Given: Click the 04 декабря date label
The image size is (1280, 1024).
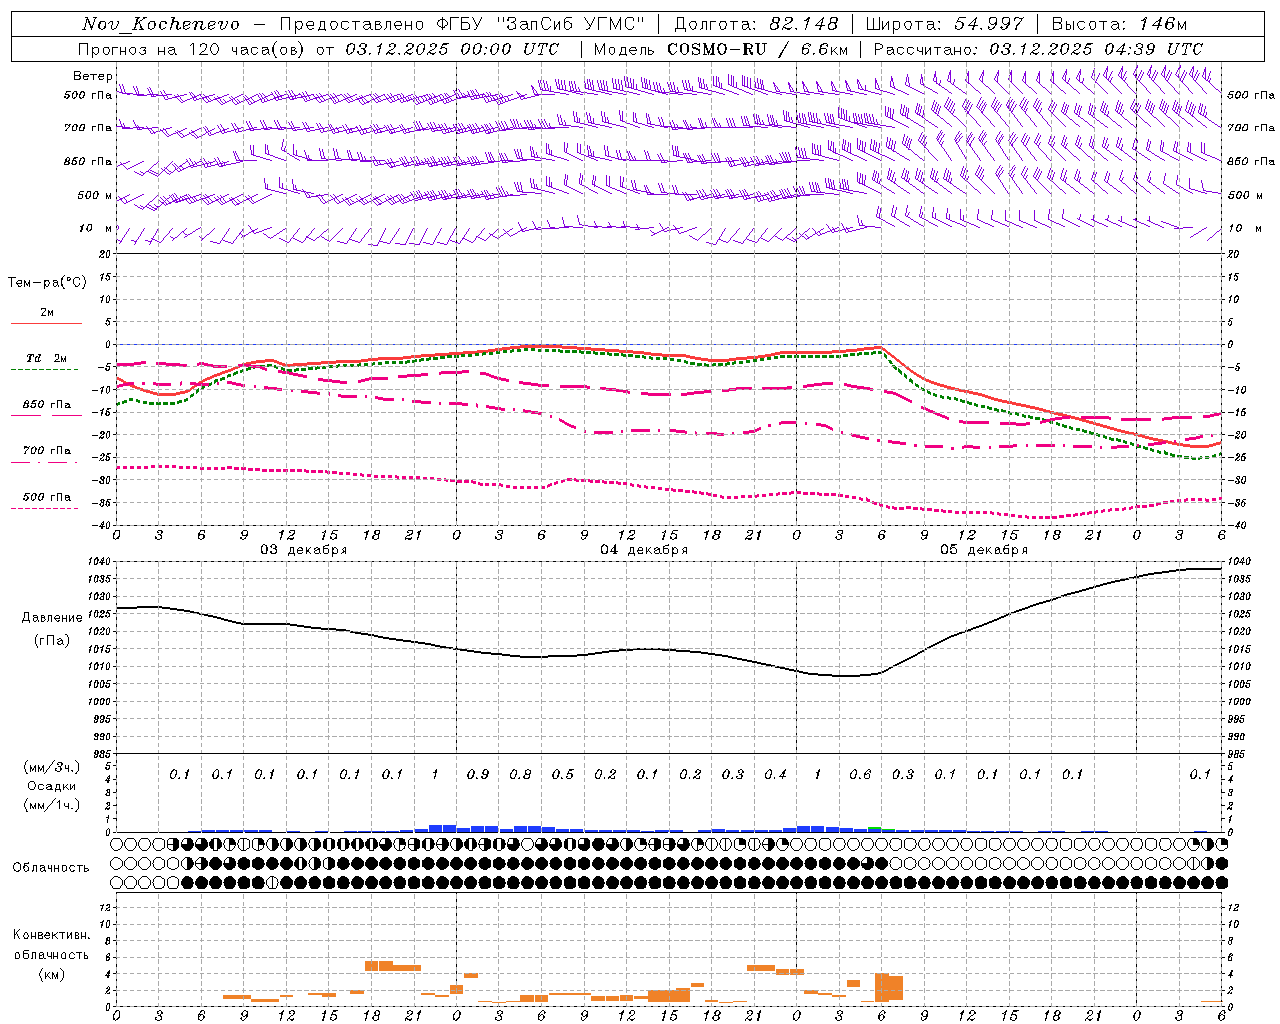Looking at the screenshot, I should point(644,550).
